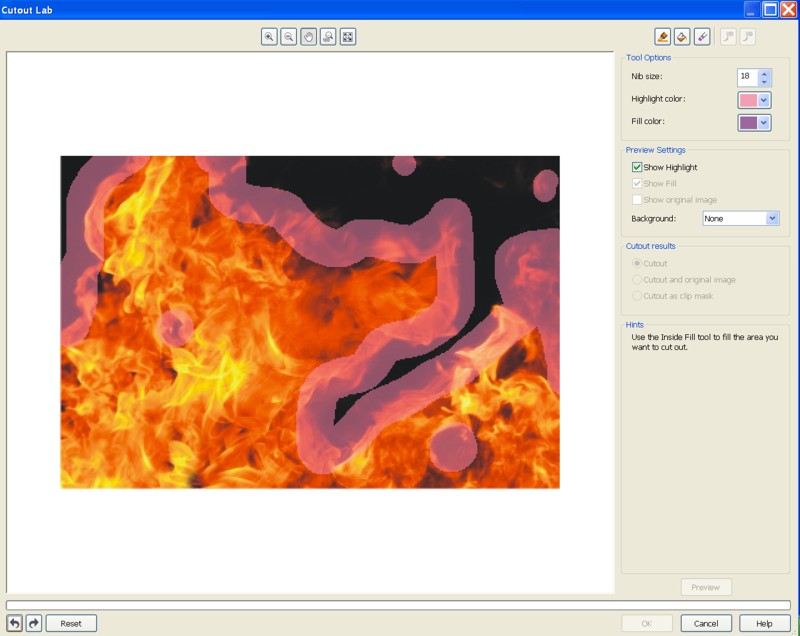The width and height of the screenshot is (800, 636).
Task: Close the Cutout Lab window
Action: coord(788,10)
